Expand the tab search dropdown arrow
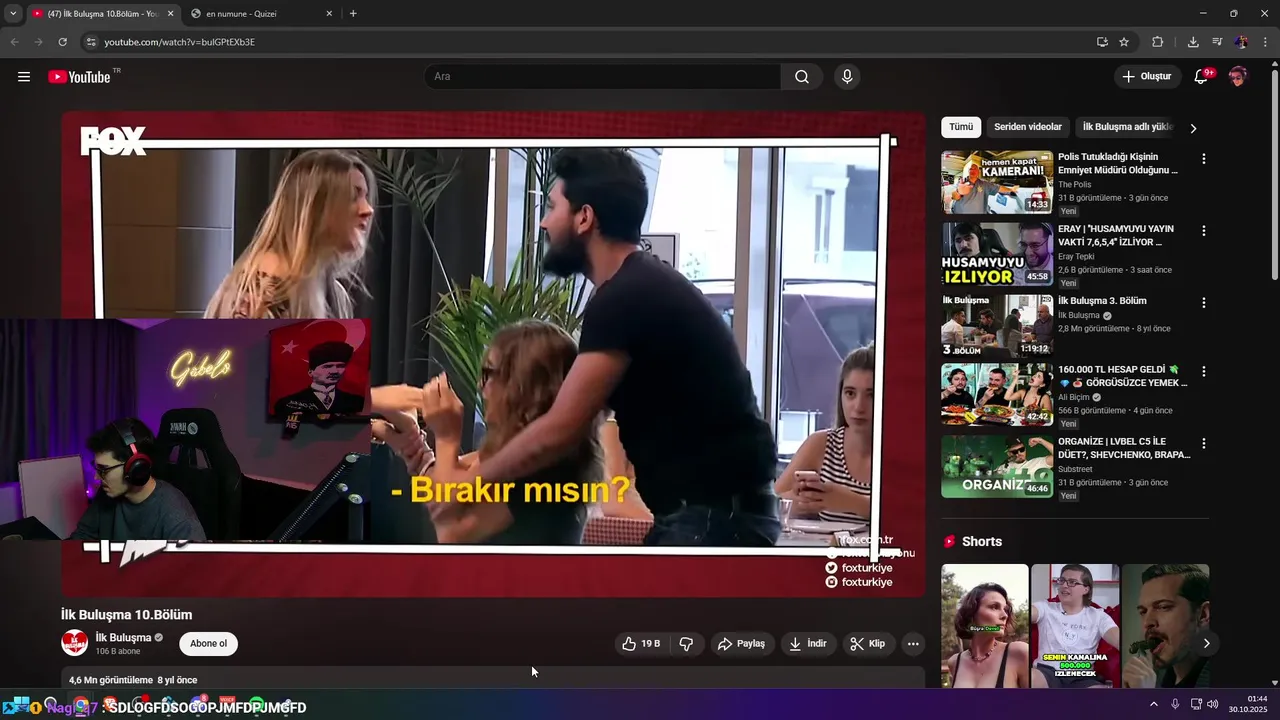Screen dimensions: 1280x720 click(x=12, y=14)
